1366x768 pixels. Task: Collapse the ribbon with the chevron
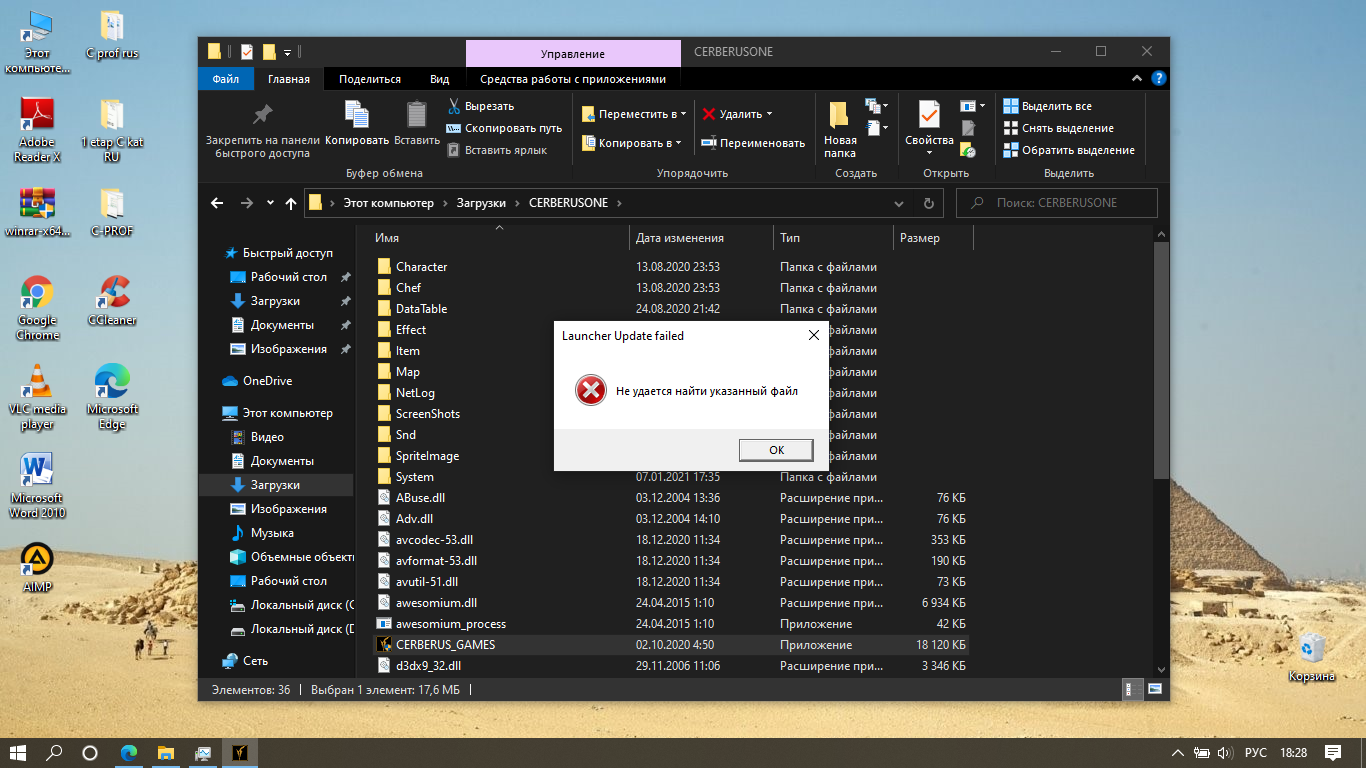(1136, 79)
